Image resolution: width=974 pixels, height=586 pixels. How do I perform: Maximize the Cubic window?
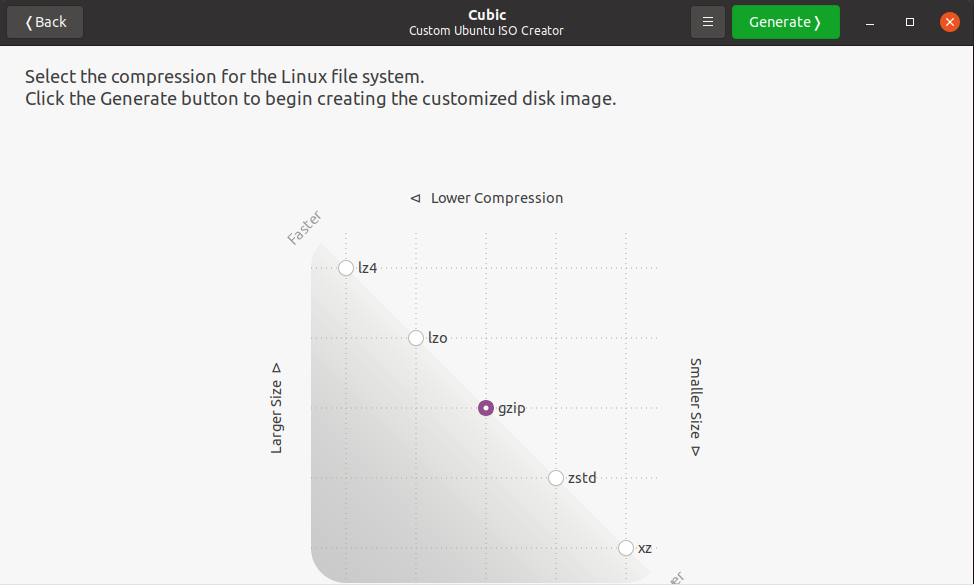[910, 22]
